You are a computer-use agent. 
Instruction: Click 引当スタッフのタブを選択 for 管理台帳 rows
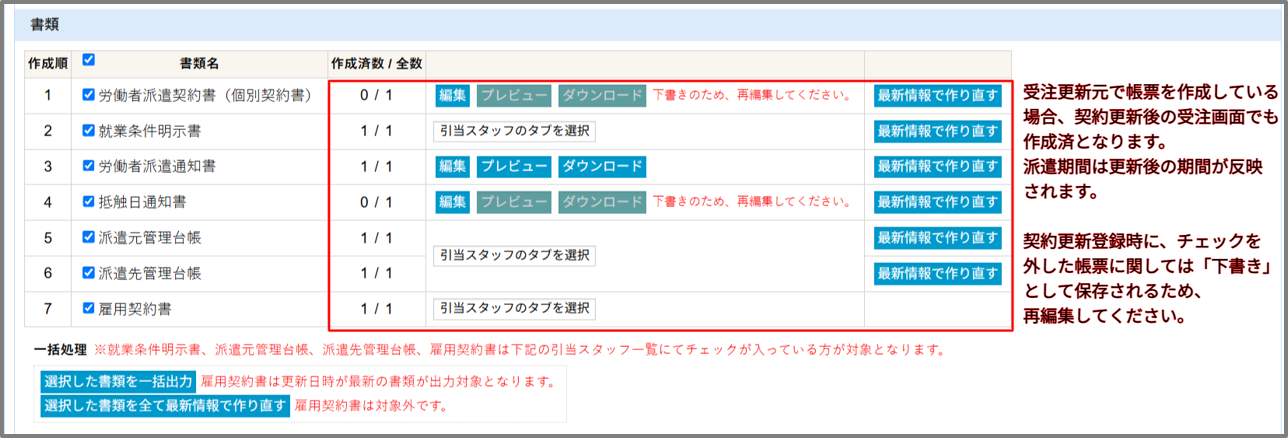coord(514,255)
